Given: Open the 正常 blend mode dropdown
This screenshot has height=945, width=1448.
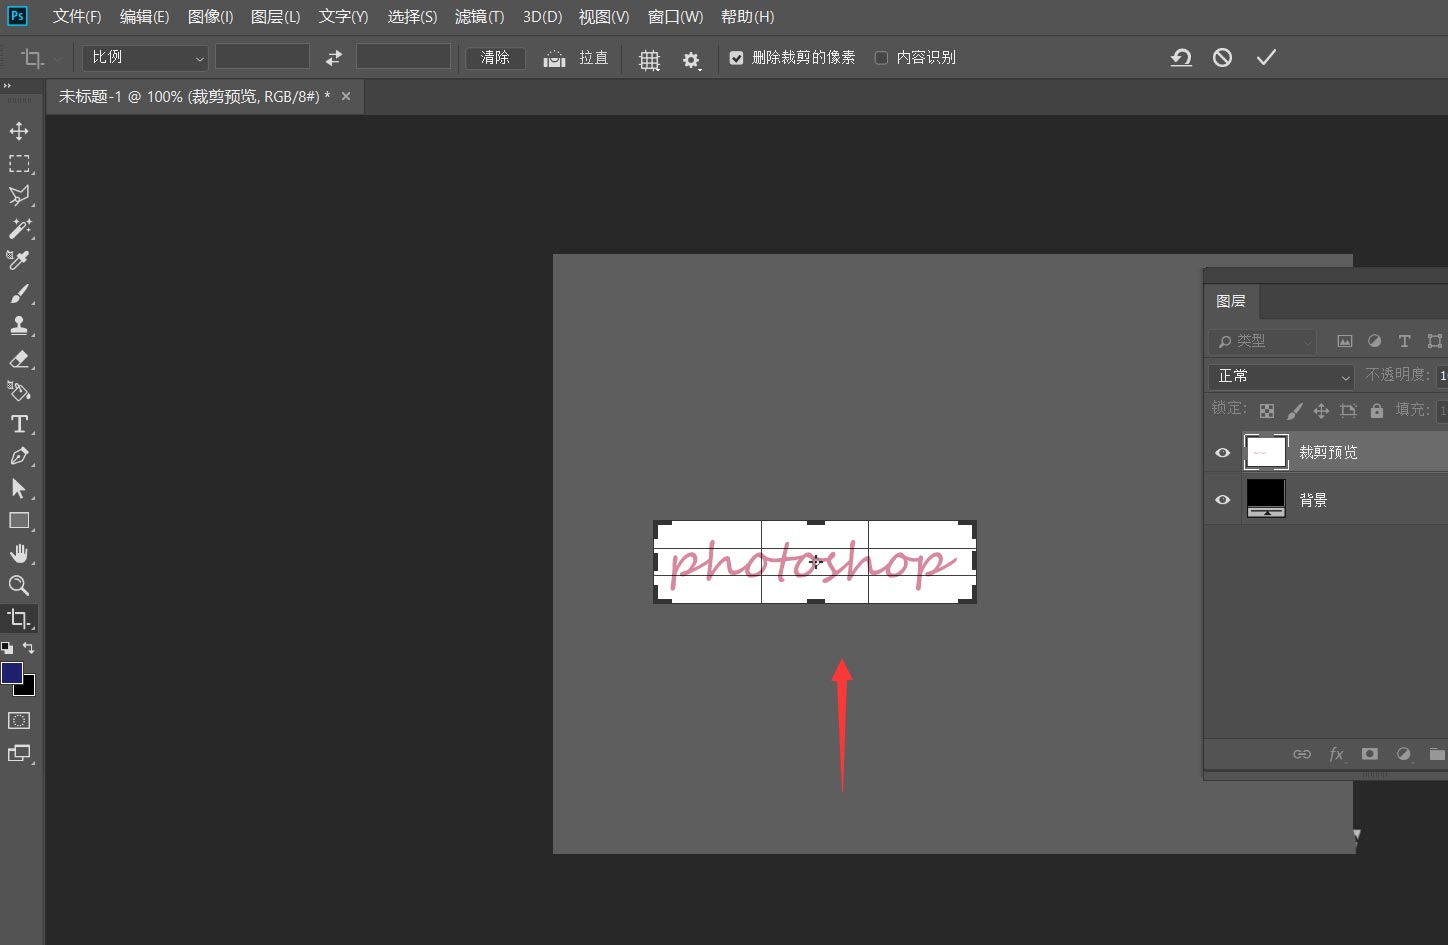Looking at the screenshot, I should (x=1282, y=376).
